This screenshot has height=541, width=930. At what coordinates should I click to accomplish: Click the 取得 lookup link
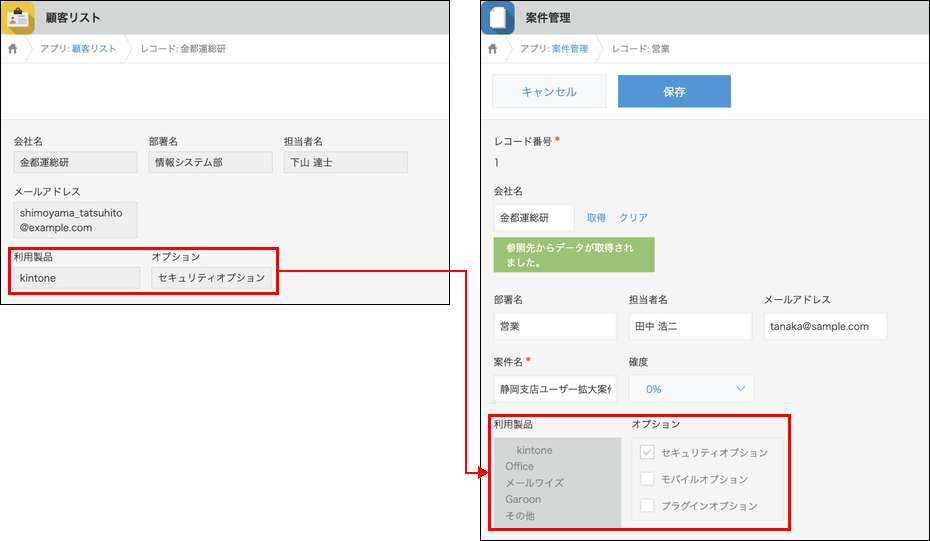[596, 218]
